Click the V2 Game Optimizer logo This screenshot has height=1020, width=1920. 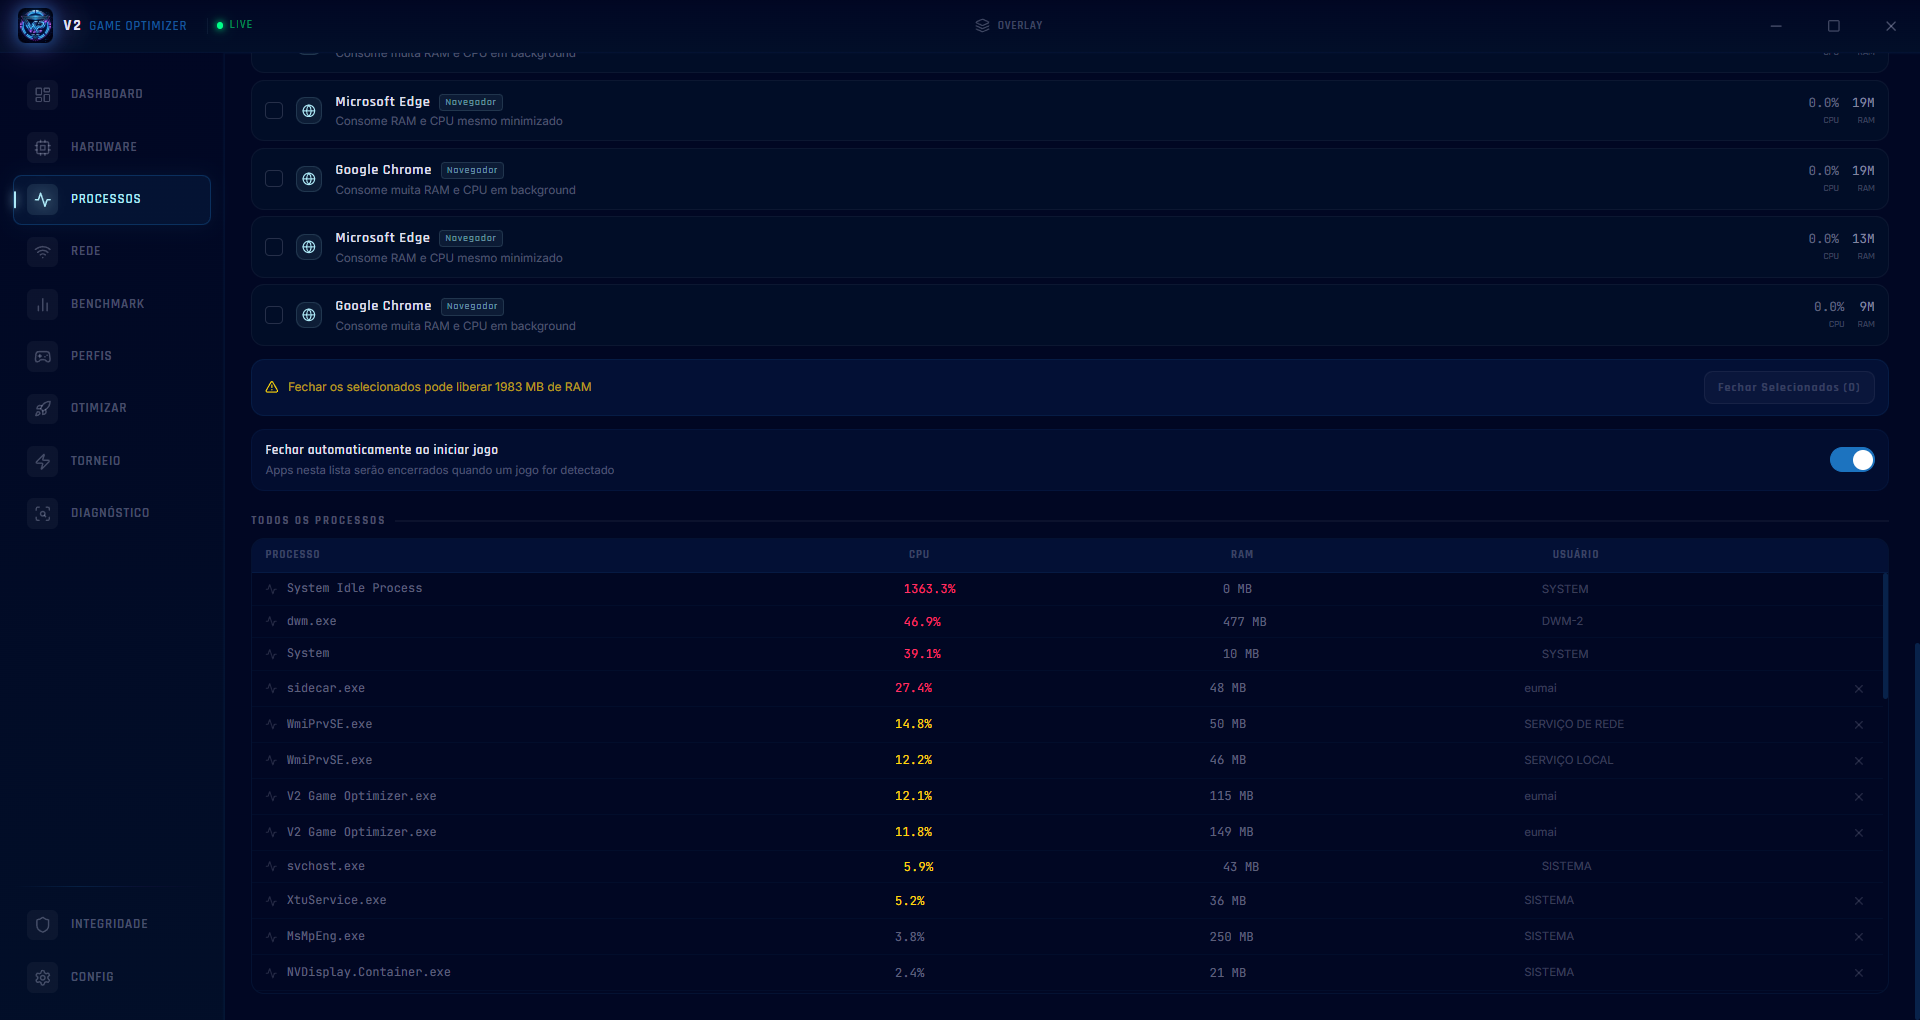coord(35,25)
